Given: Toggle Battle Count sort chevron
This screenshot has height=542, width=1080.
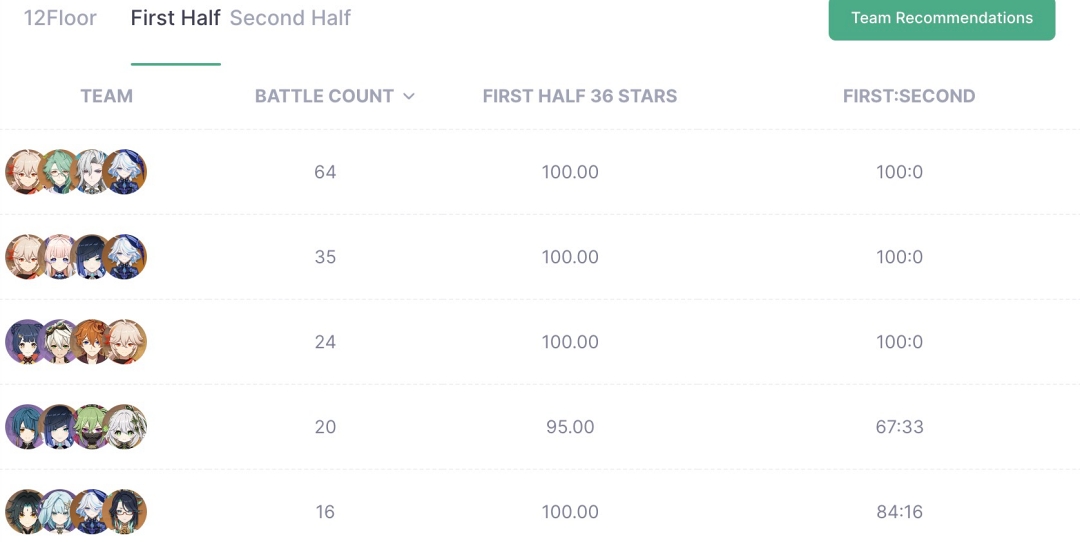Looking at the screenshot, I should 408,96.
